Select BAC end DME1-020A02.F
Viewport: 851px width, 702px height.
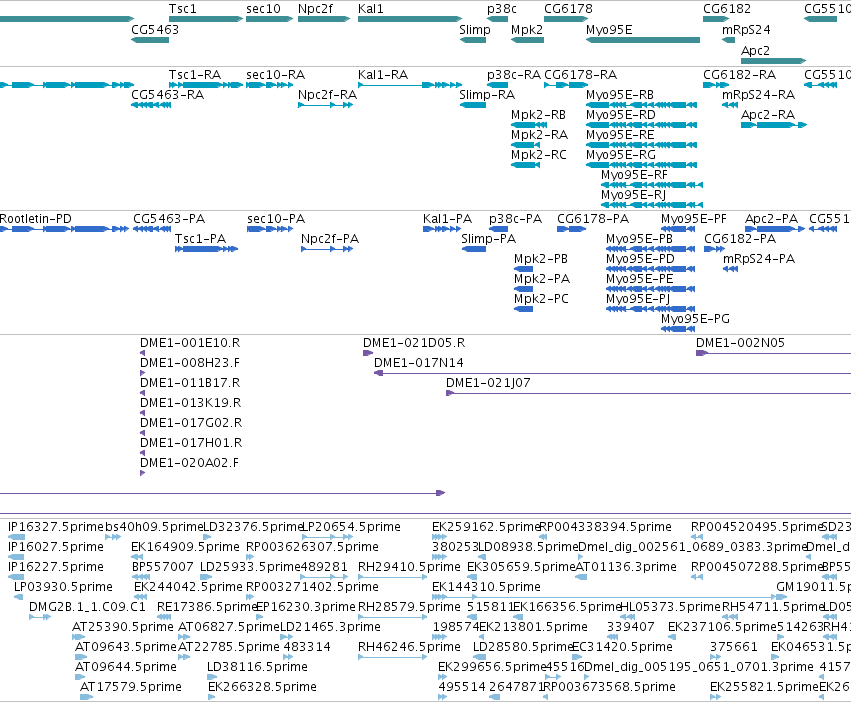(x=189, y=463)
